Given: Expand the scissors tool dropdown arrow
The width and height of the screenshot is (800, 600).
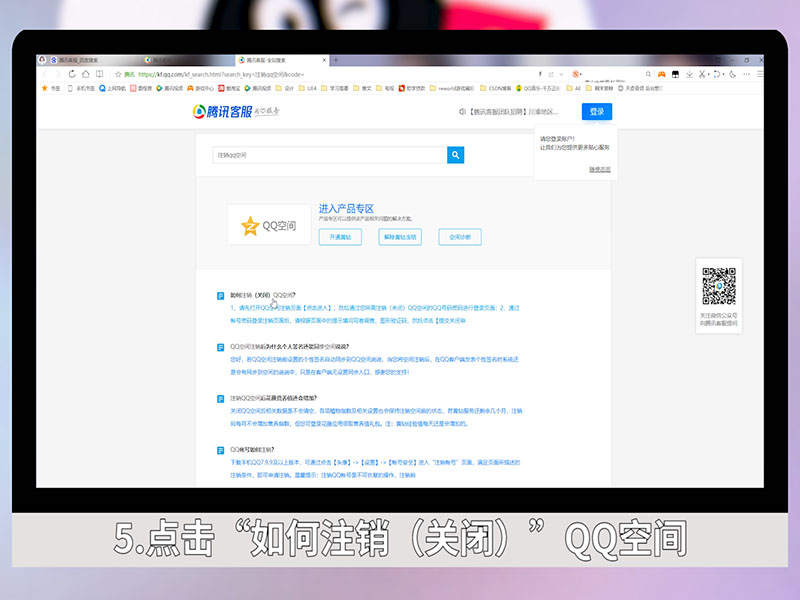Looking at the screenshot, I should click(x=709, y=74).
